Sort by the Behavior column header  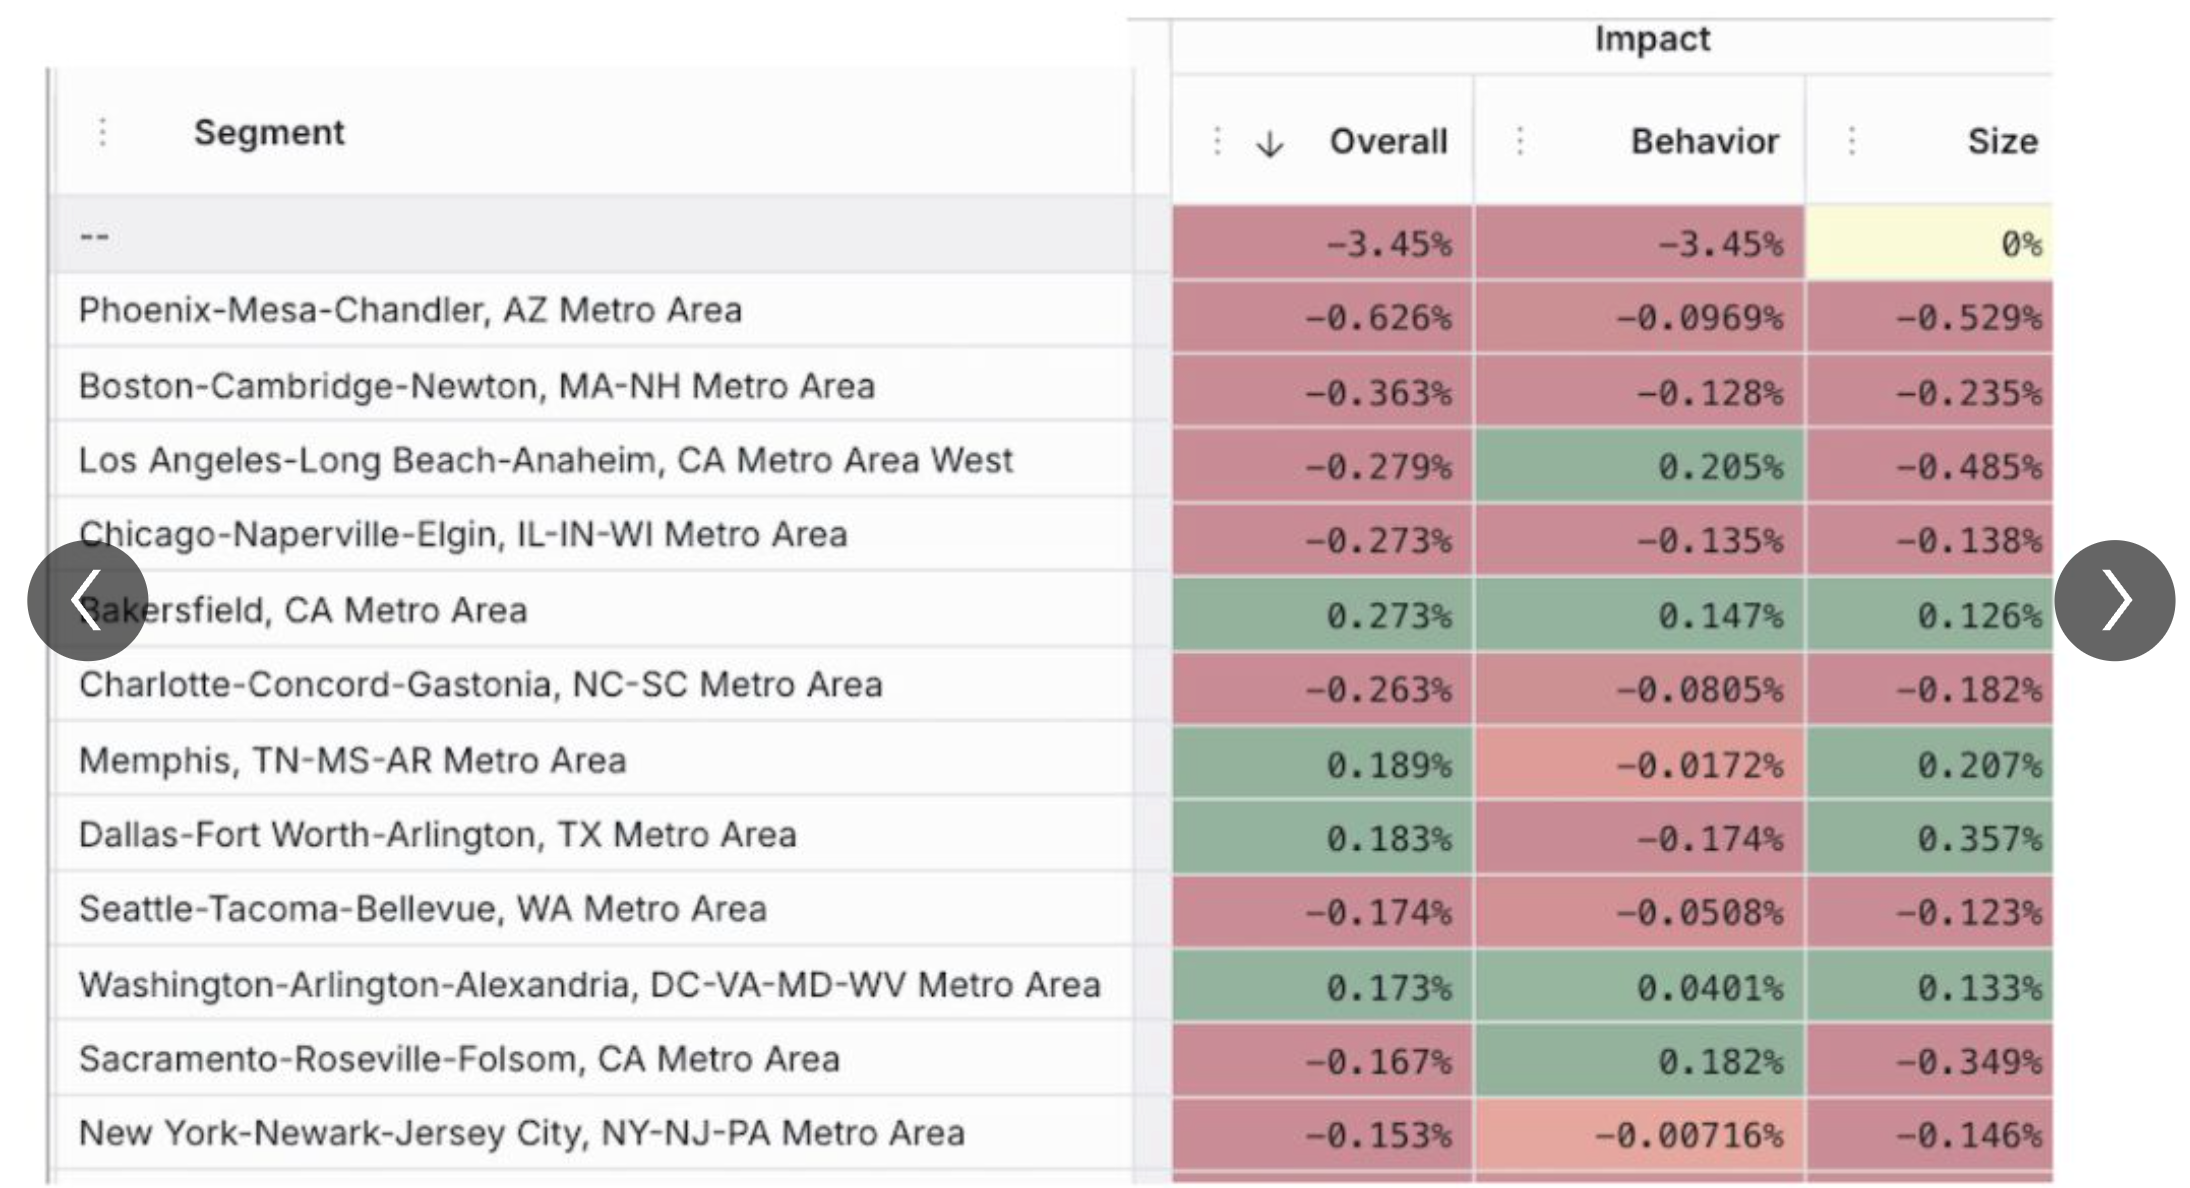pos(1704,141)
